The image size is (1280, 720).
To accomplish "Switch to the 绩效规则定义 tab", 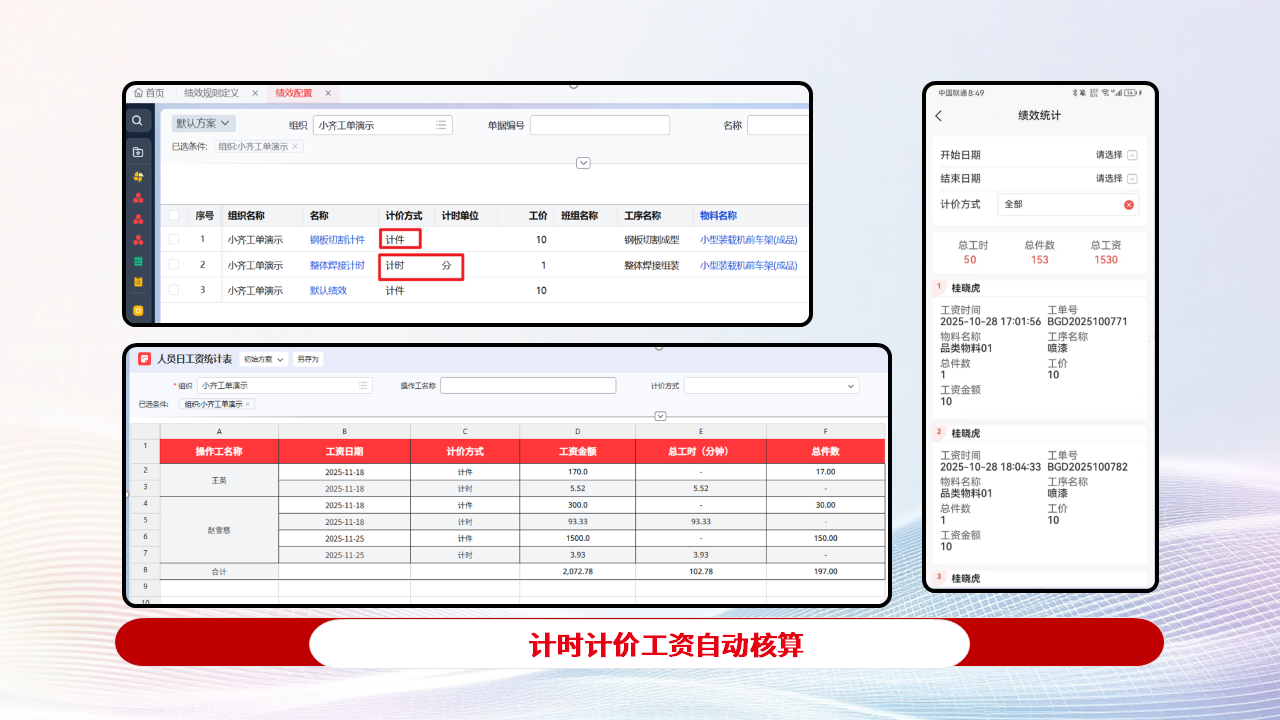I will click(210, 92).
